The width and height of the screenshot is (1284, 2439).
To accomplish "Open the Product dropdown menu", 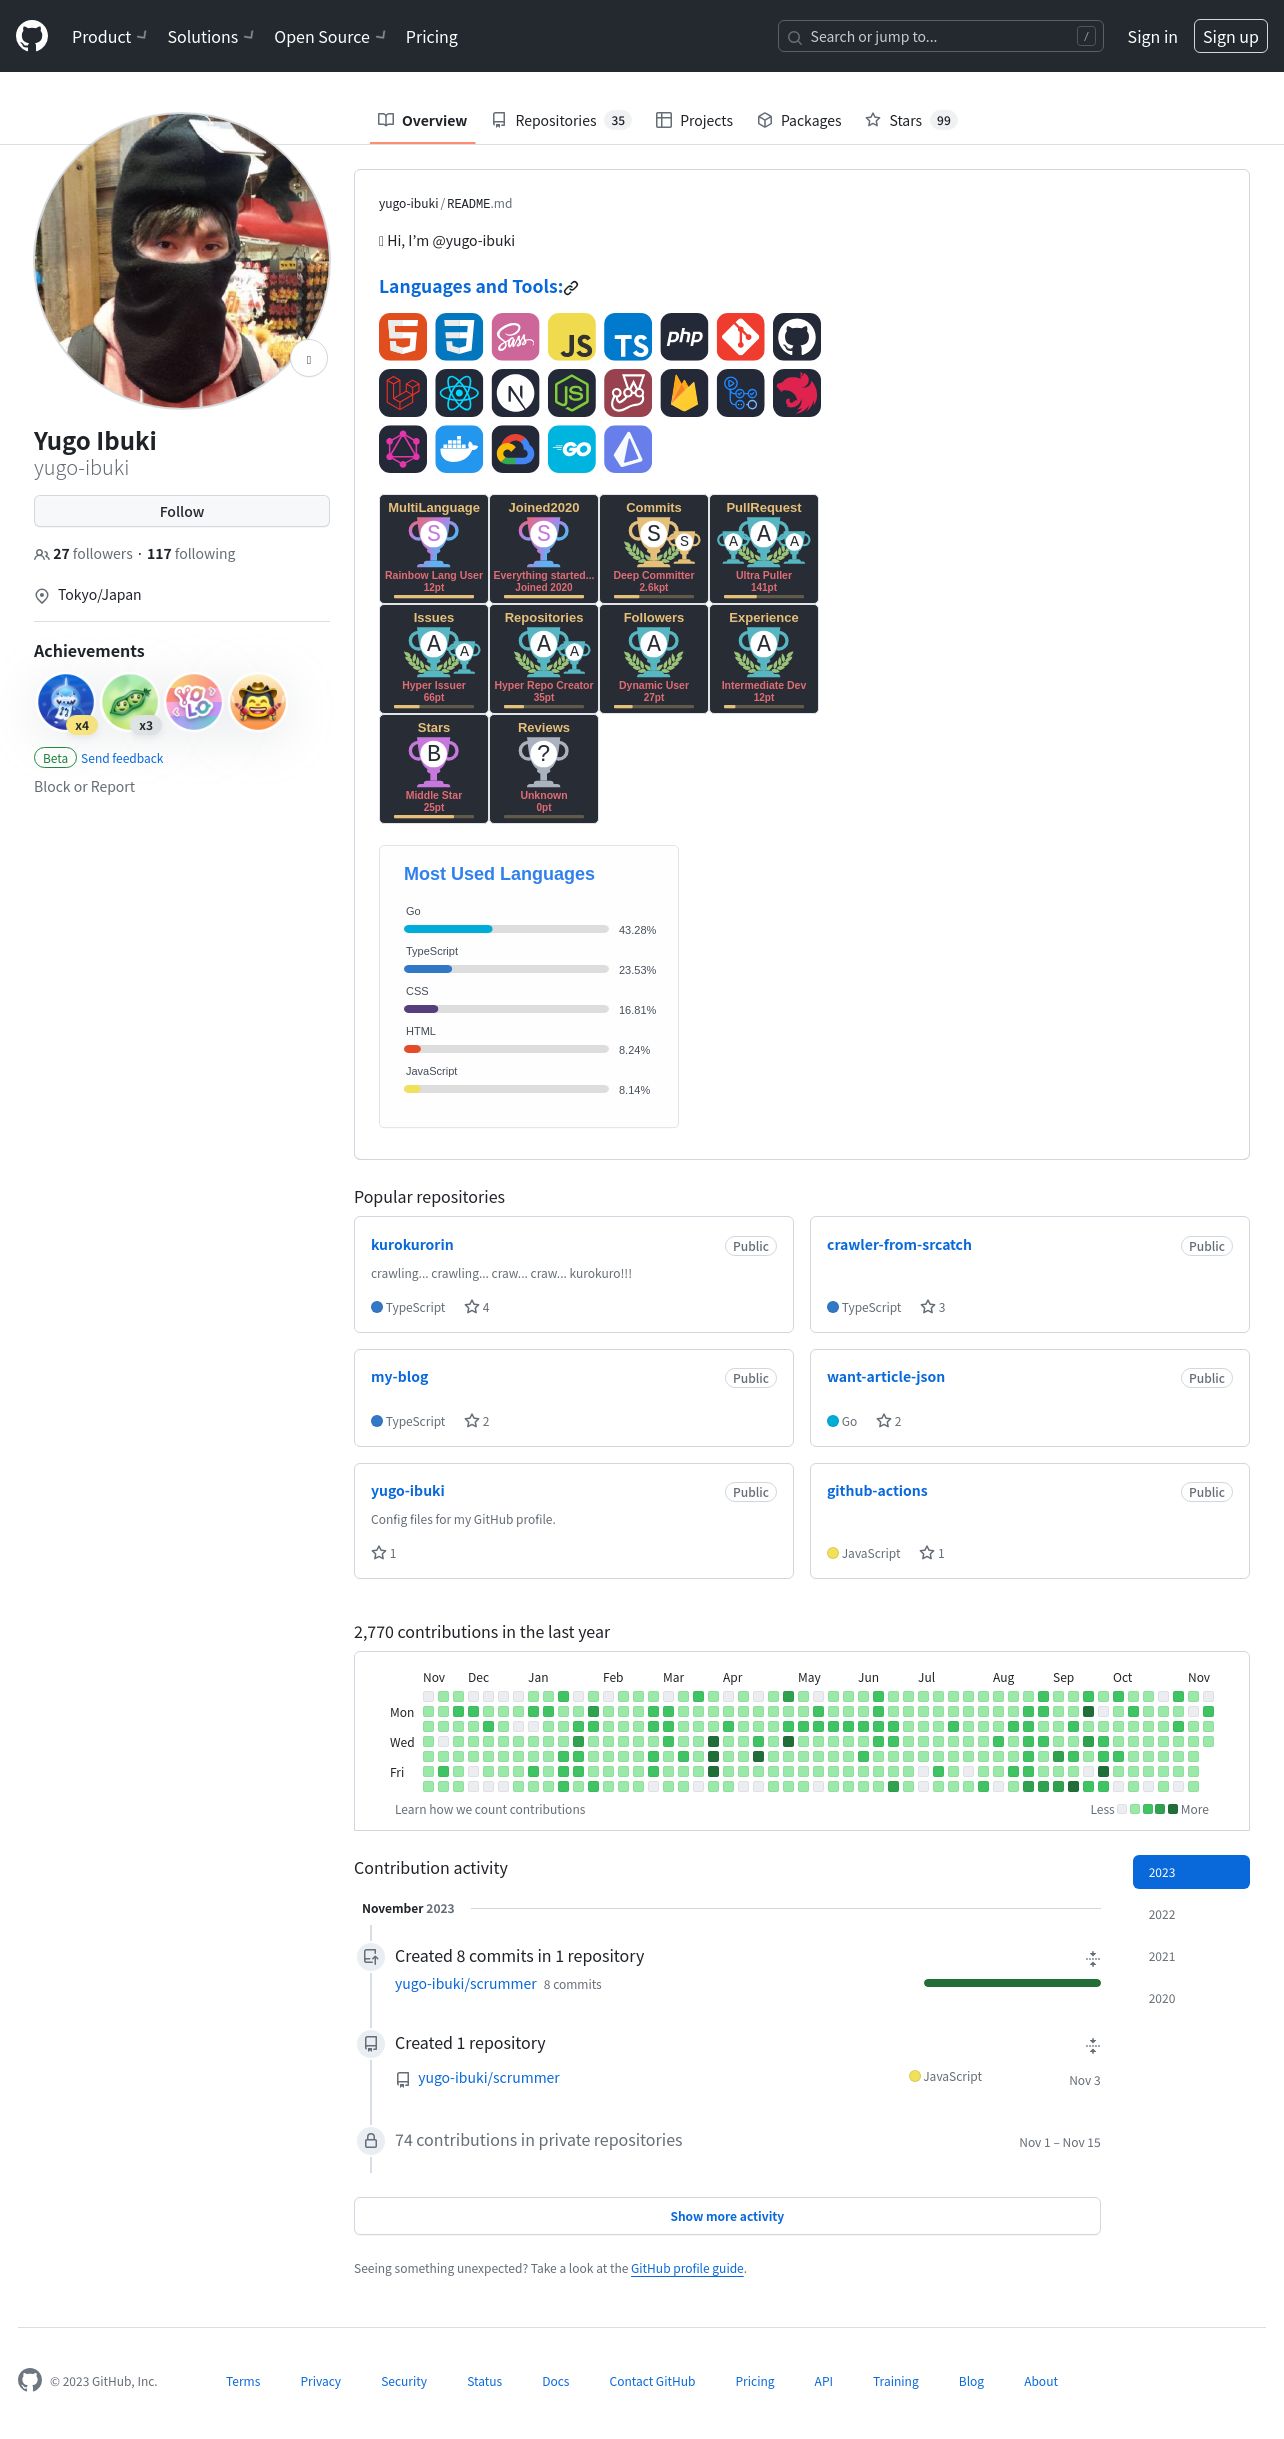I will tap(109, 37).
